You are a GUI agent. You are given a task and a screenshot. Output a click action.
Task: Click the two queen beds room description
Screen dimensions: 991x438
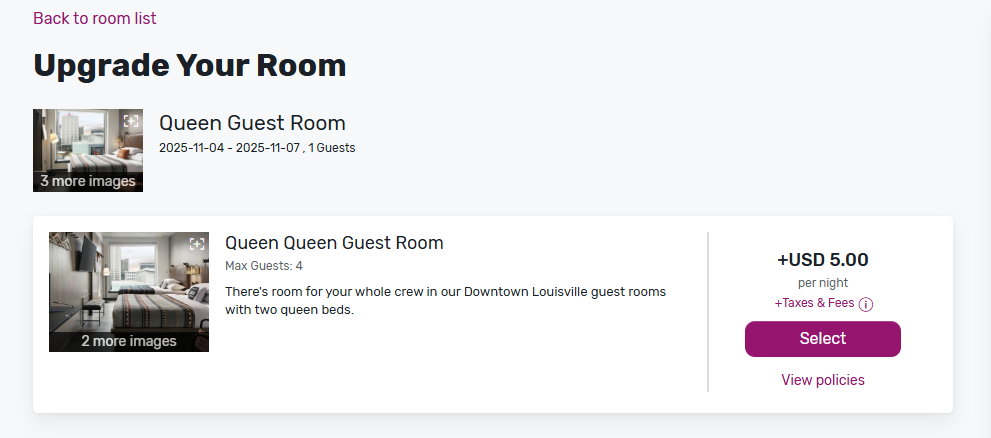click(445, 300)
